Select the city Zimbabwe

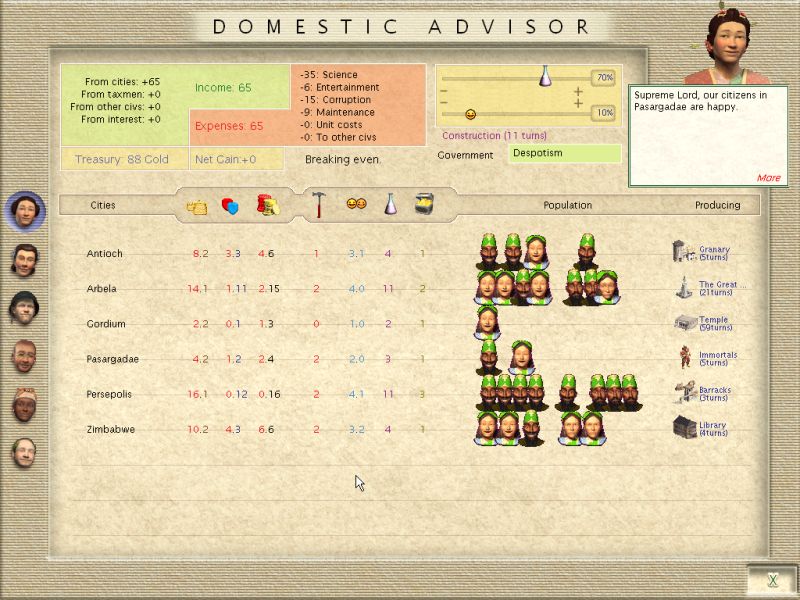pos(110,430)
